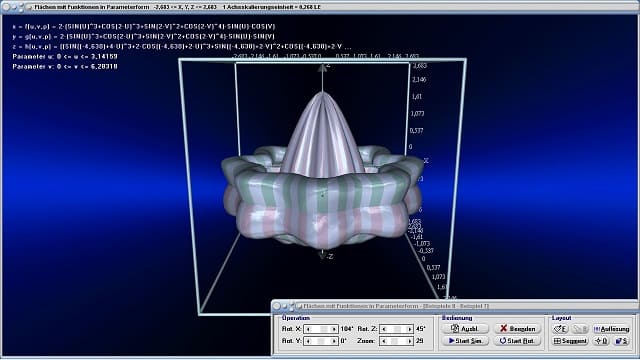This screenshot has width=640, height=360.
Task: Click the Zoom value 29
Action: click(x=420, y=341)
